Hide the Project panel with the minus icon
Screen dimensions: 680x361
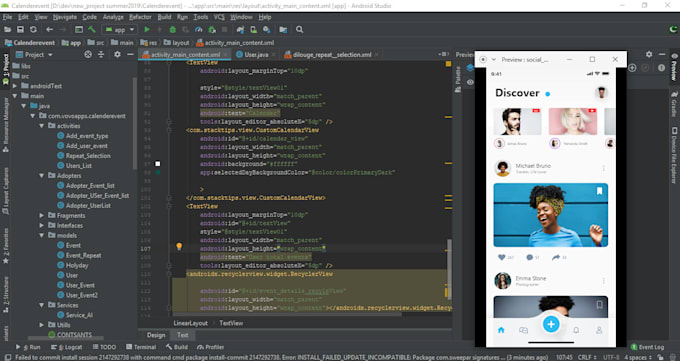point(130,54)
